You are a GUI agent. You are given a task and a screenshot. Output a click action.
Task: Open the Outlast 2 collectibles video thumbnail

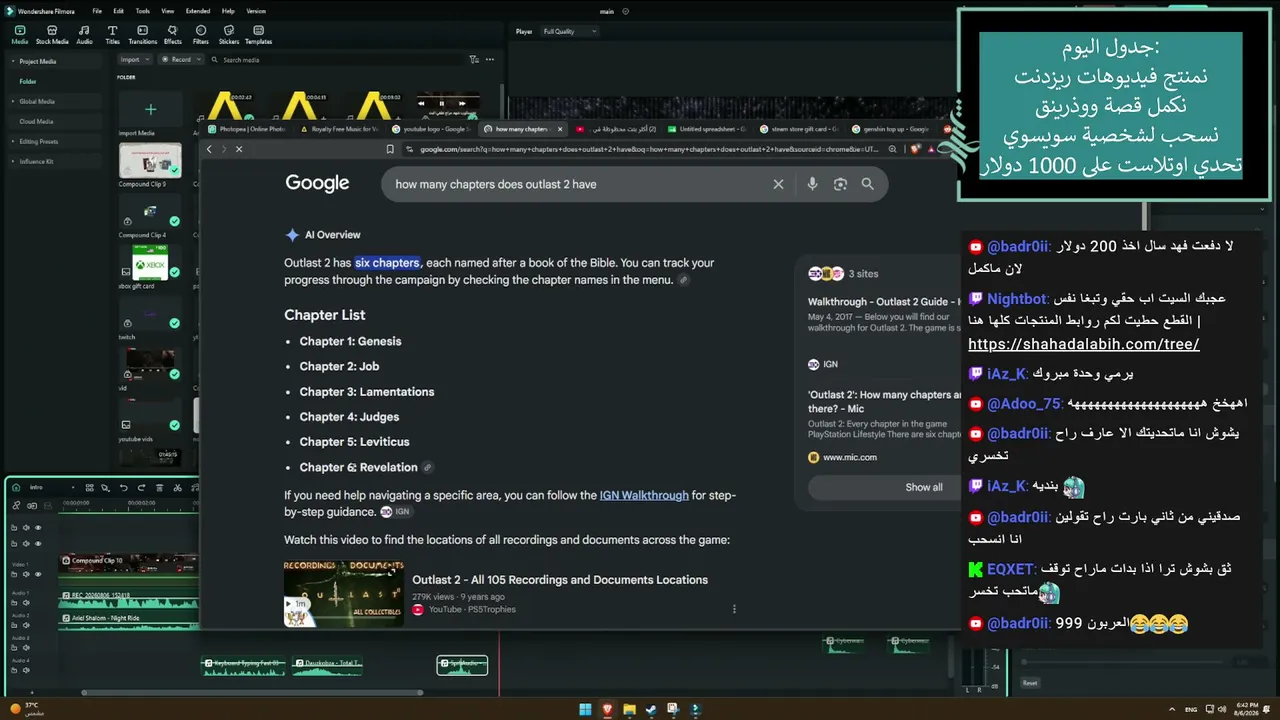pyautogui.click(x=344, y=593)
